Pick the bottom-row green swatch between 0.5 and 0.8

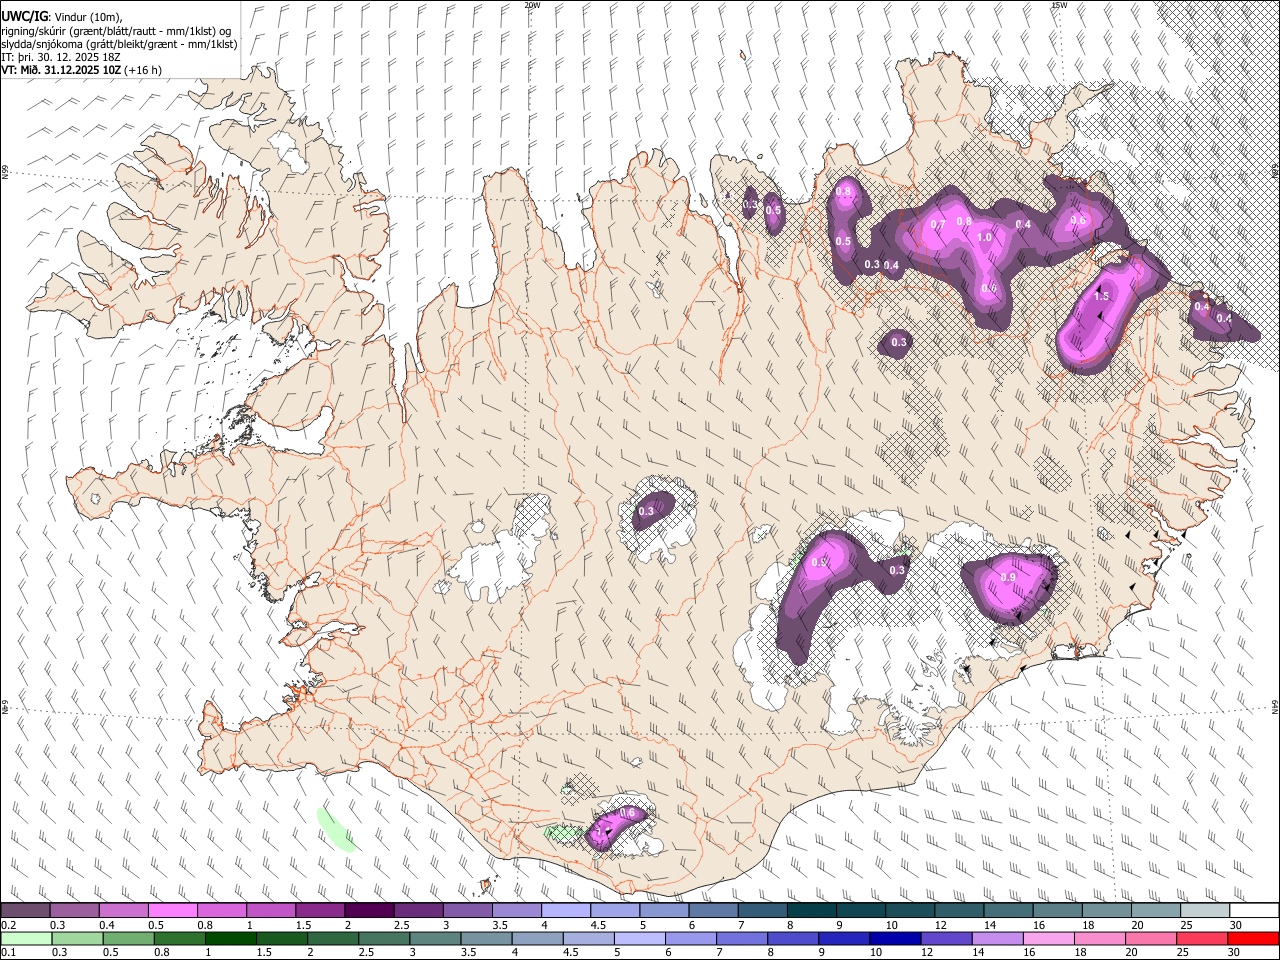[x=129, y=939]
